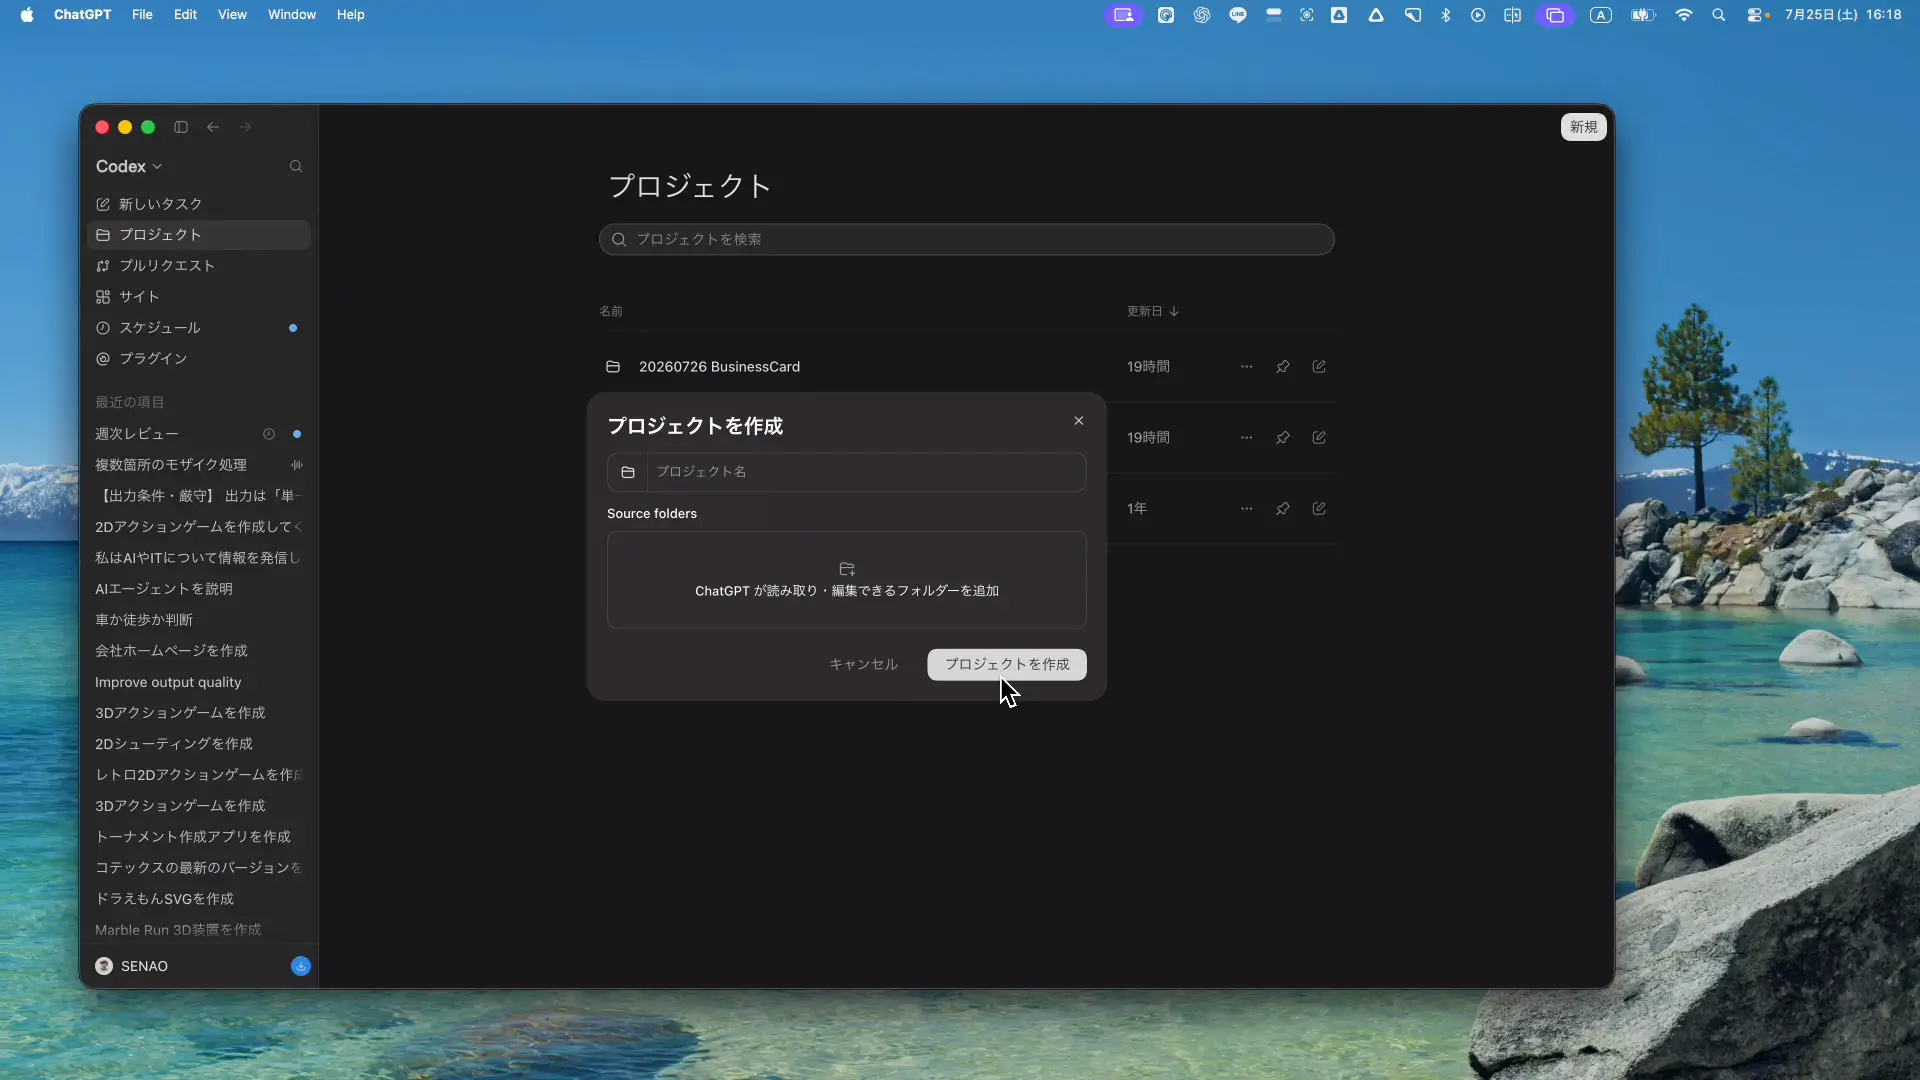Click edit icon on second 19時間 row

tap(1319, 438)
